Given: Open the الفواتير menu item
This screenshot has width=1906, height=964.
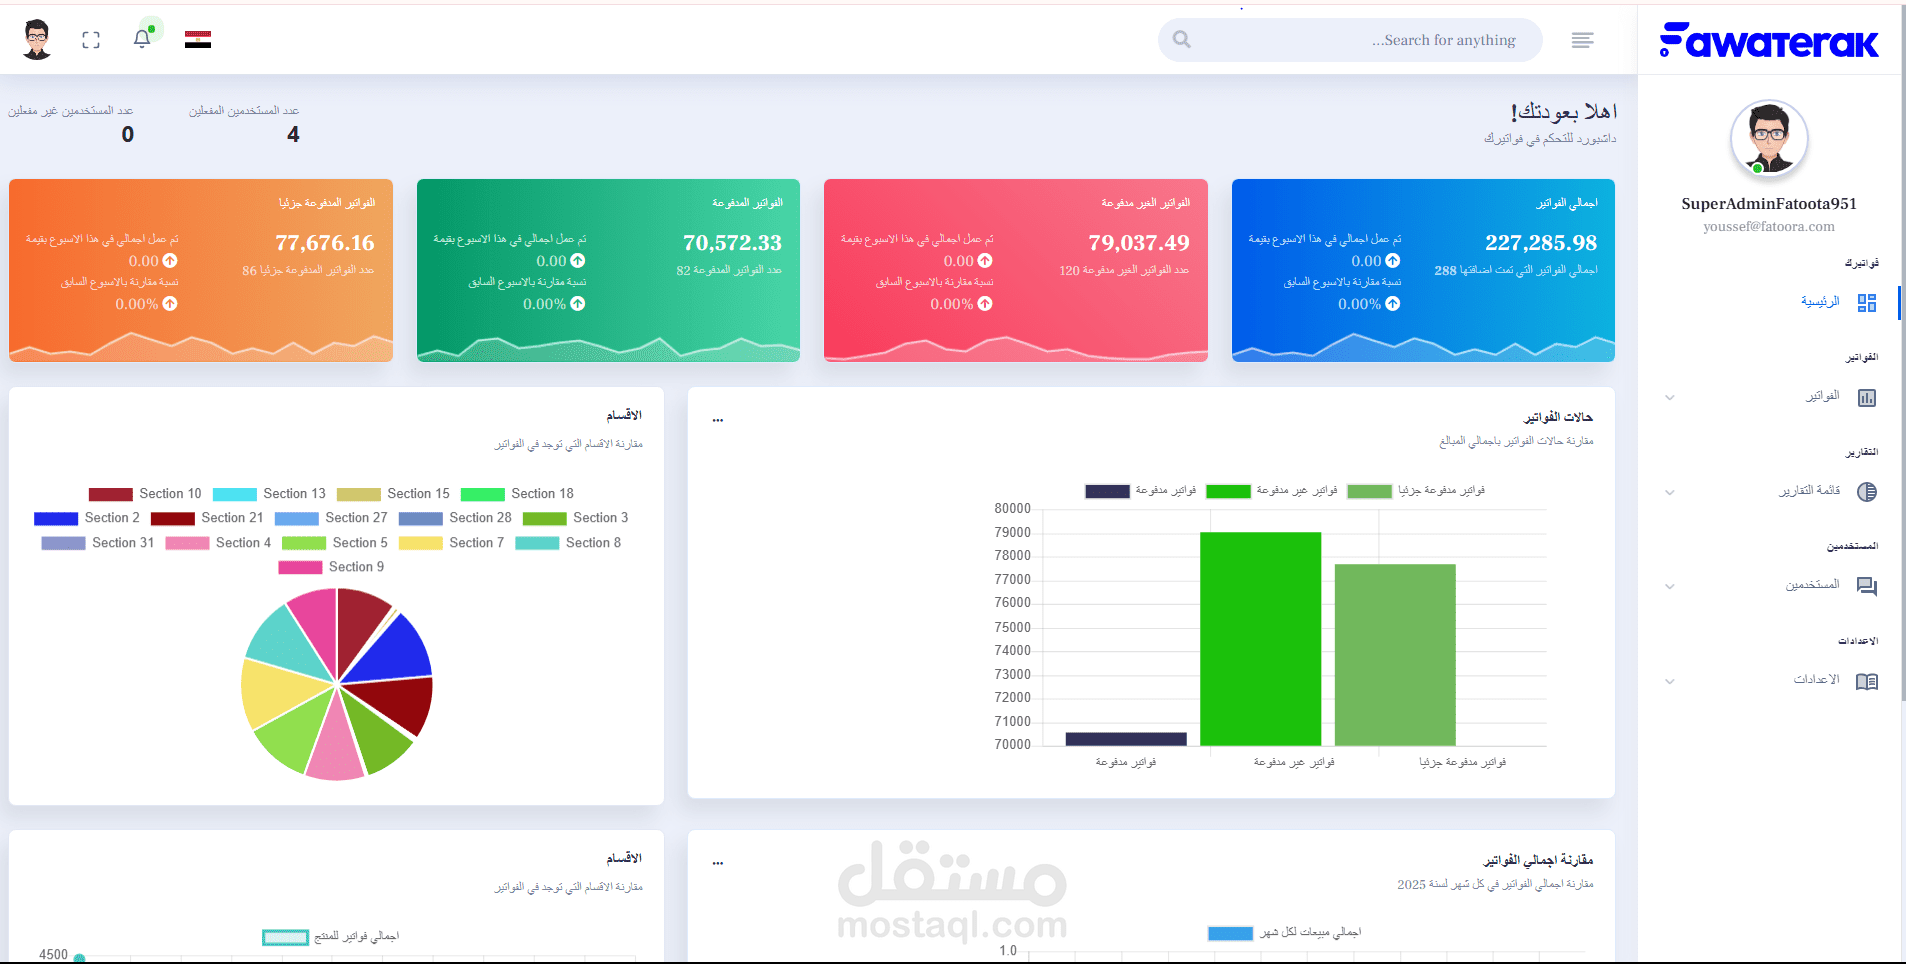Looking at the screenshot, I should [x=1822, y=396].
